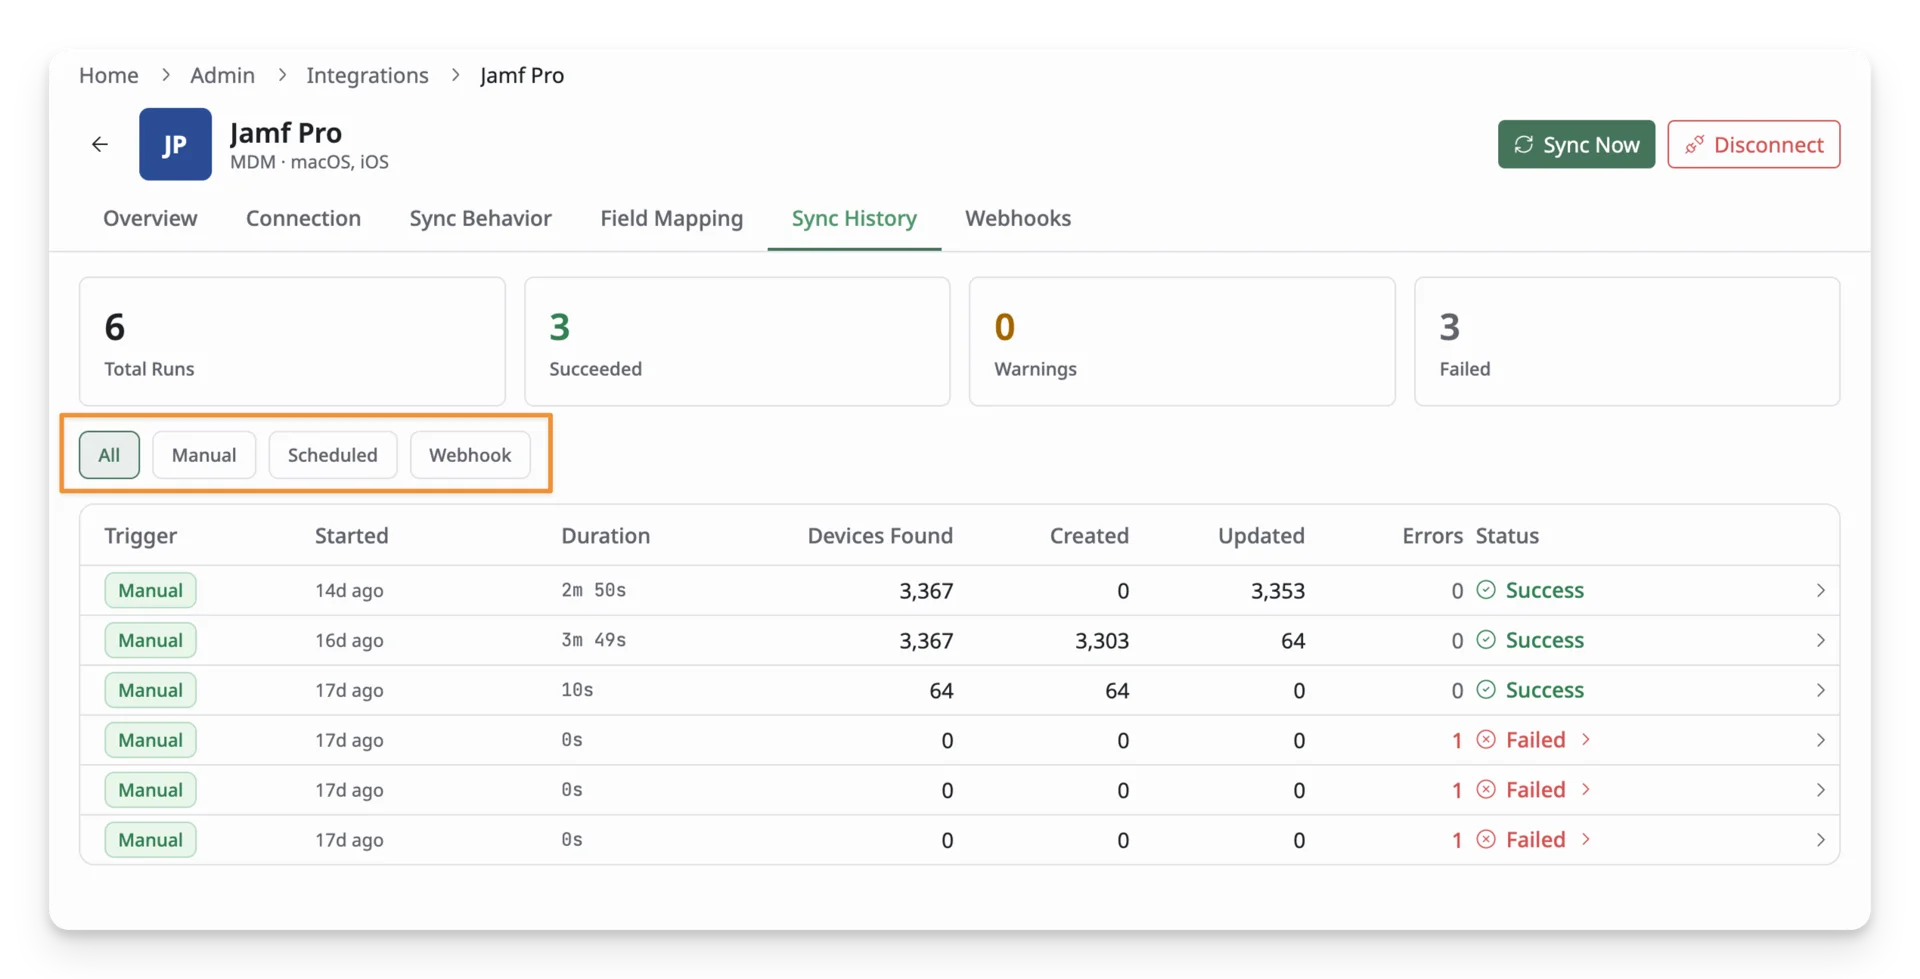Start a sync with the Sync Now button
This screenshot has height=979, width=1920.
1576,144
